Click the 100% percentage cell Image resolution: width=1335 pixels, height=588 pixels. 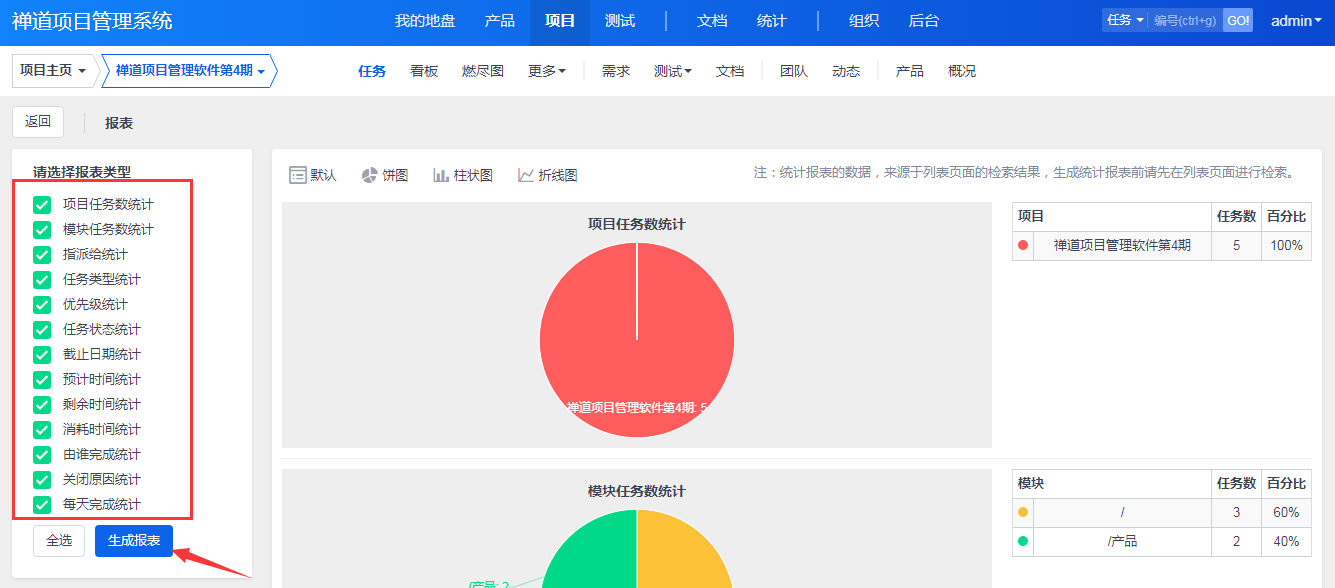point(1286,245)
